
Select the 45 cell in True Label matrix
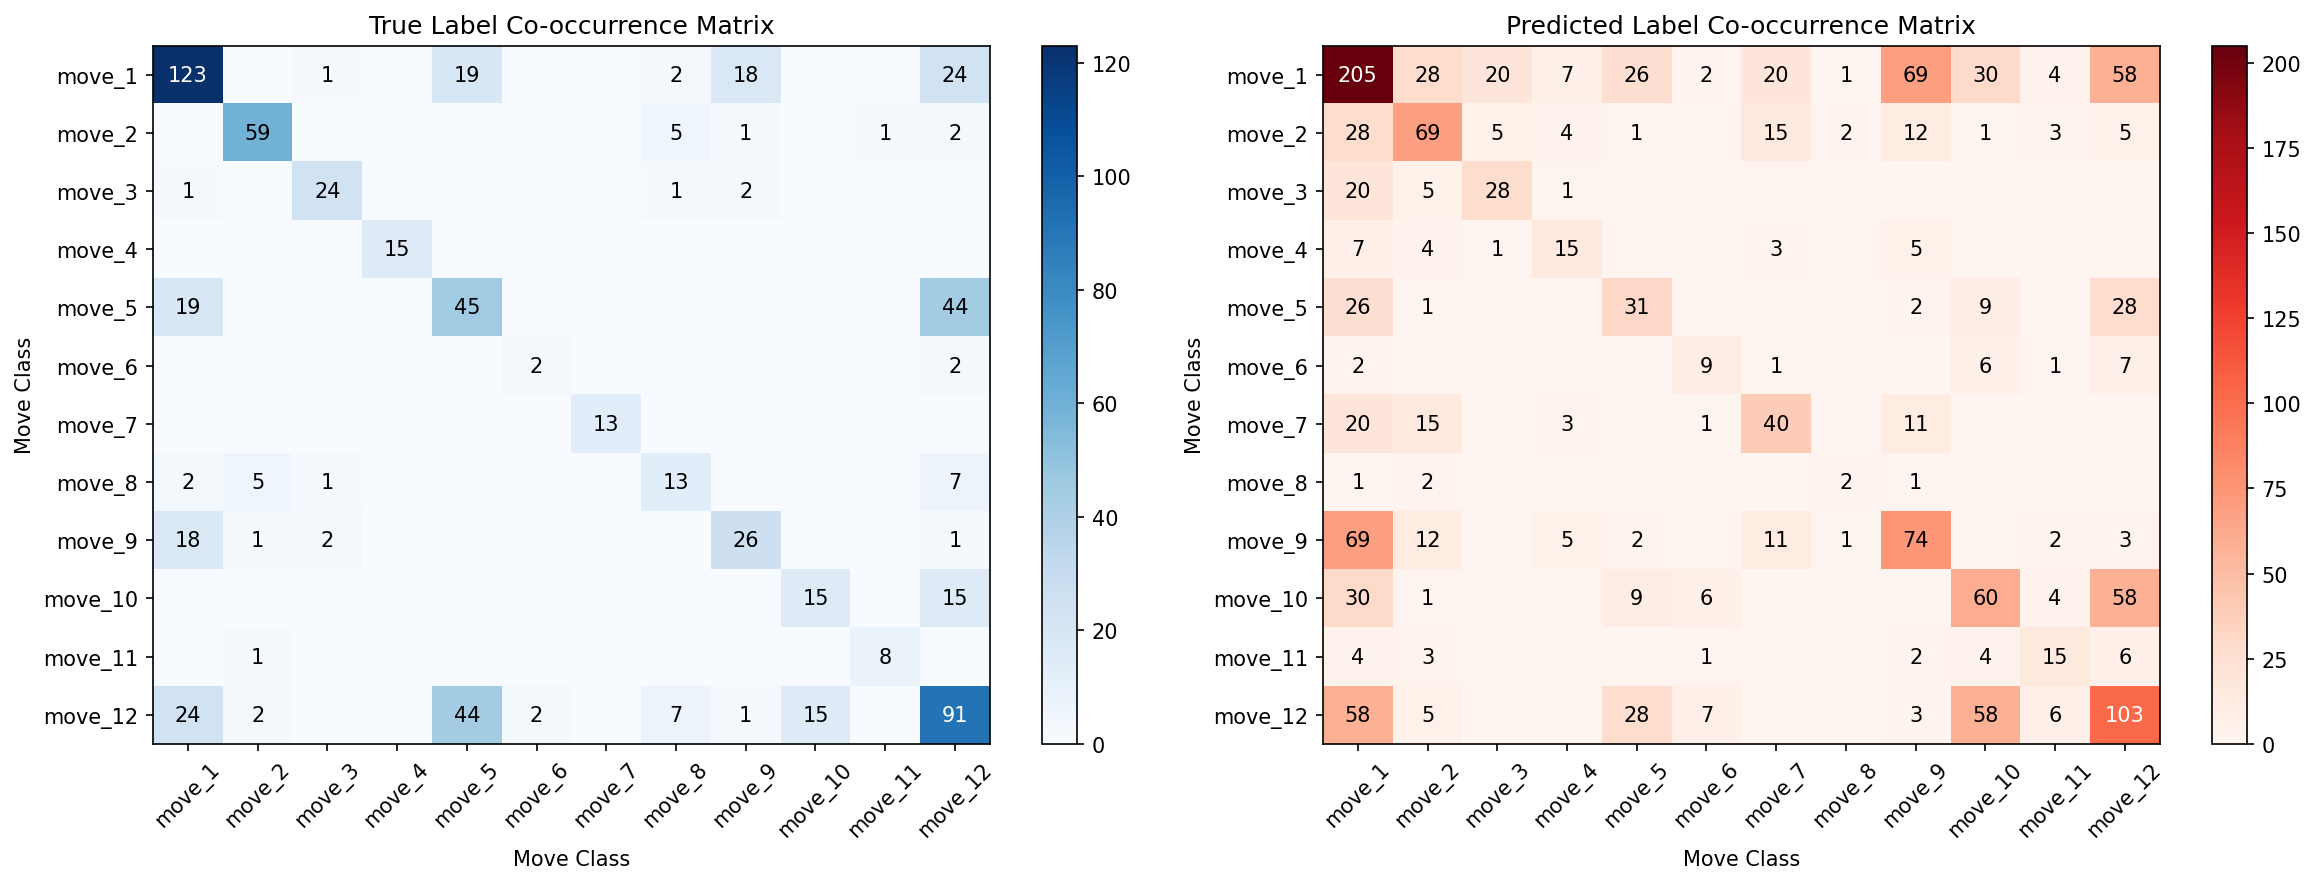467,307
